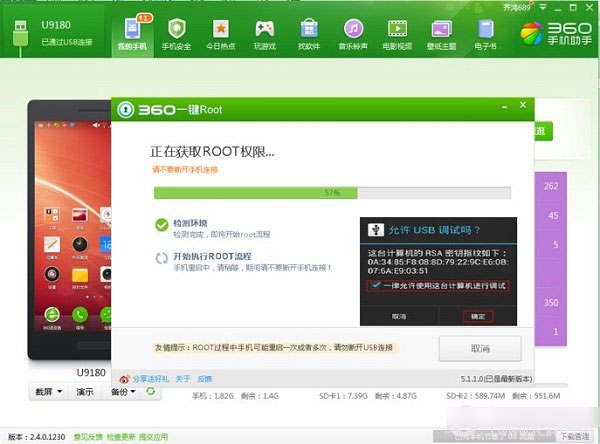
Task: Click the clock app on phone preview
Action: pos(80,244)
